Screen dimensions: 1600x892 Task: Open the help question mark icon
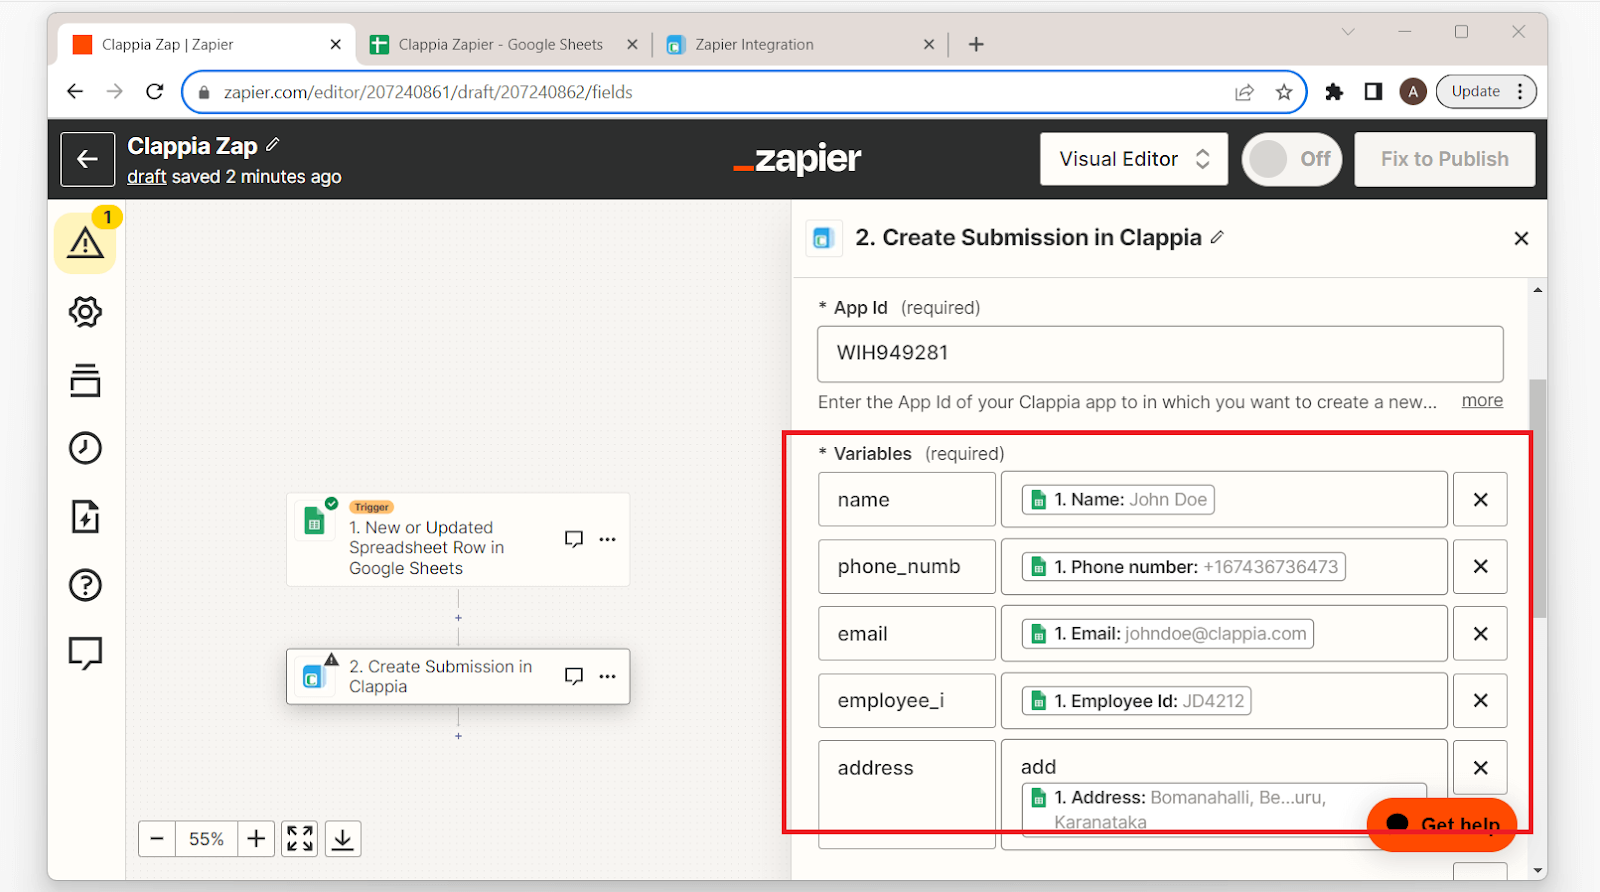click(85, 585)
